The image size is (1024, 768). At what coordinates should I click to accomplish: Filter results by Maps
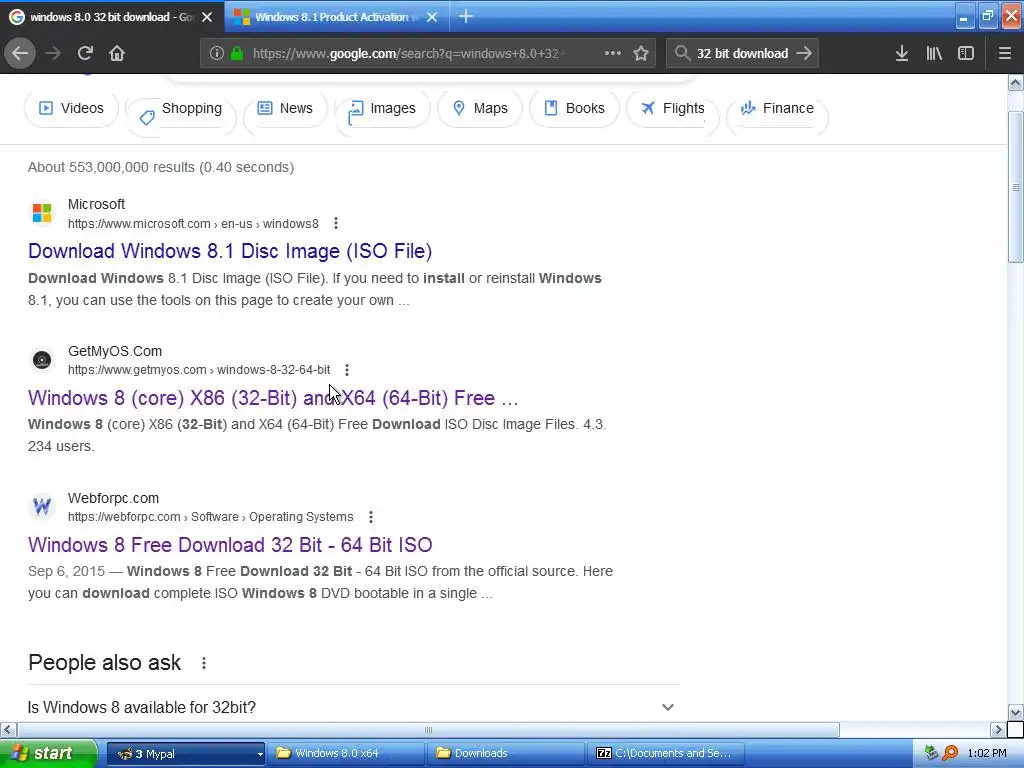[480, 108]
